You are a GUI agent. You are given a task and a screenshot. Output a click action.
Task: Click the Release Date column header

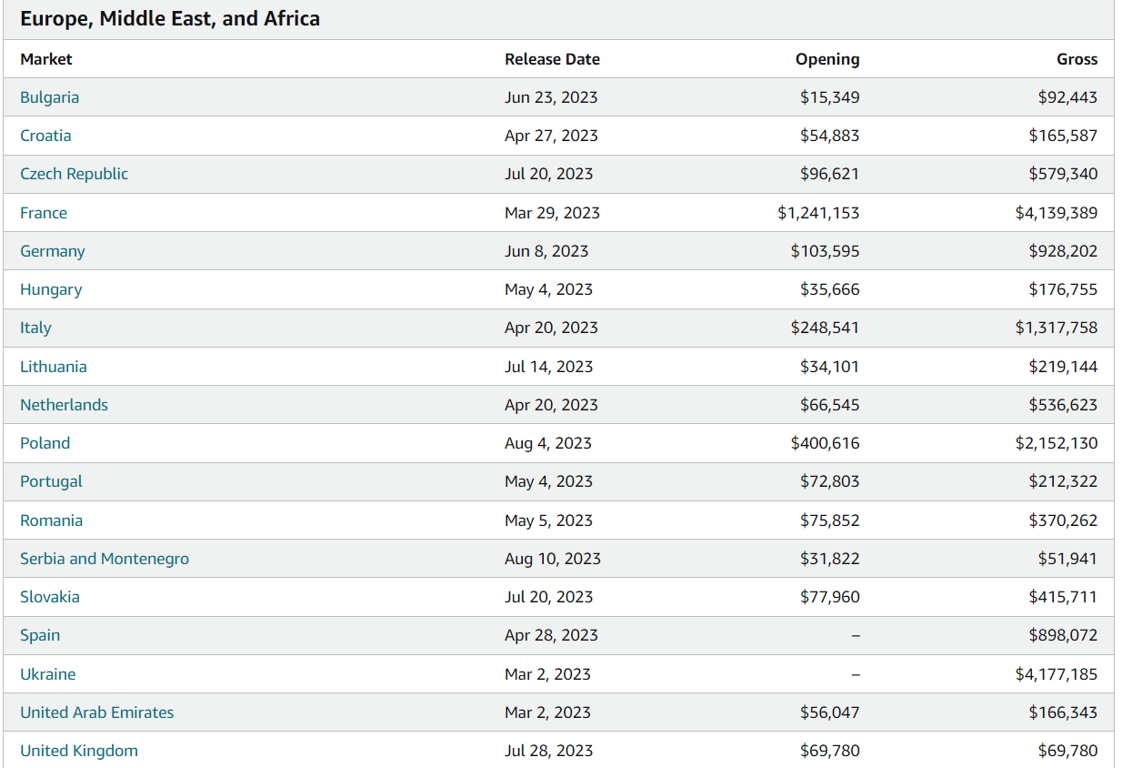(x=552, y=59)
